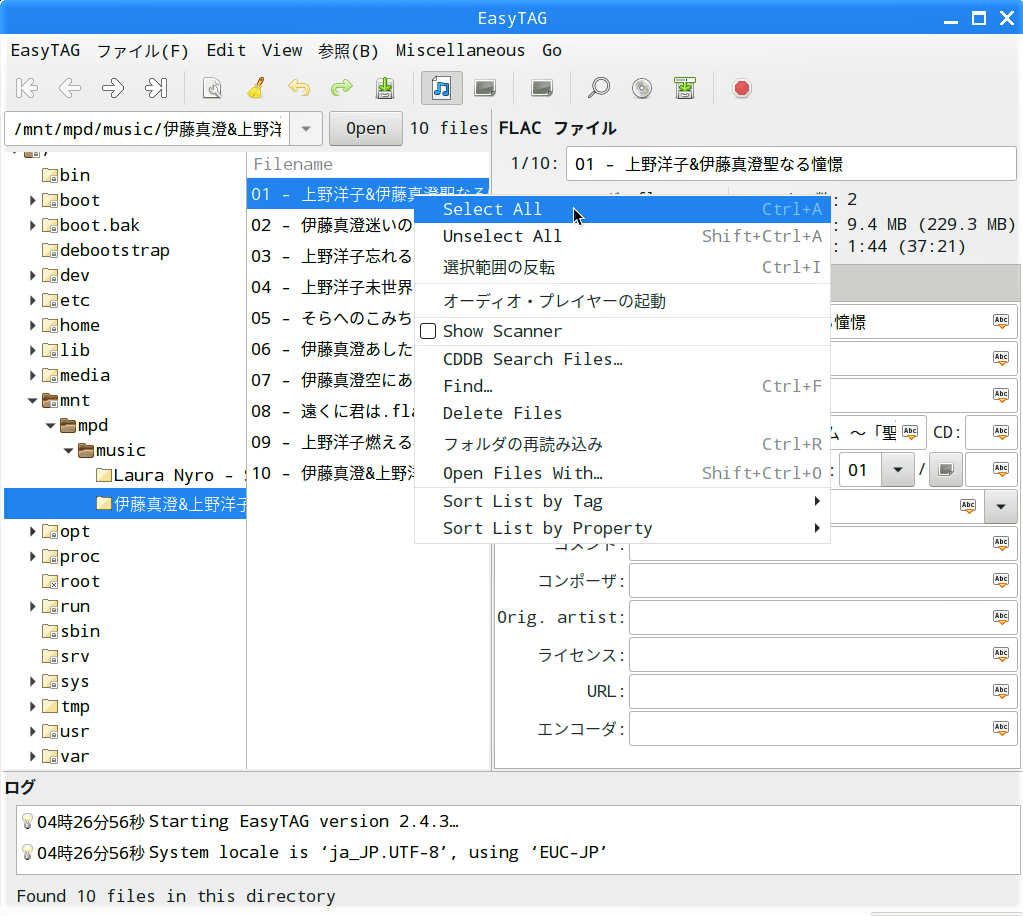Collapse the music folder node
Viewport: 1023px width, 916px height.
[68, 451]
